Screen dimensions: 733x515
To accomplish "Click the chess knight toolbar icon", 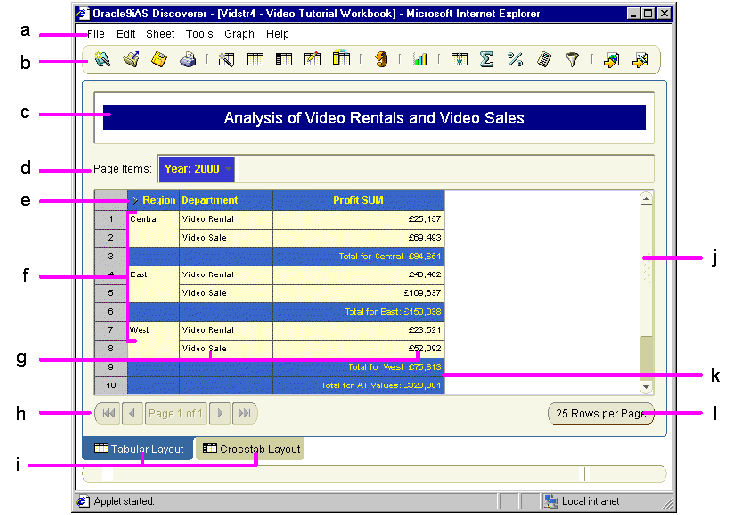I will [x=381, y=59].
